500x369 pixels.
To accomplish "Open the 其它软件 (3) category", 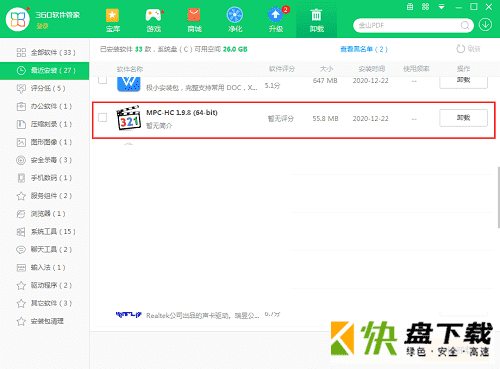I will click(x=44, y=303).
